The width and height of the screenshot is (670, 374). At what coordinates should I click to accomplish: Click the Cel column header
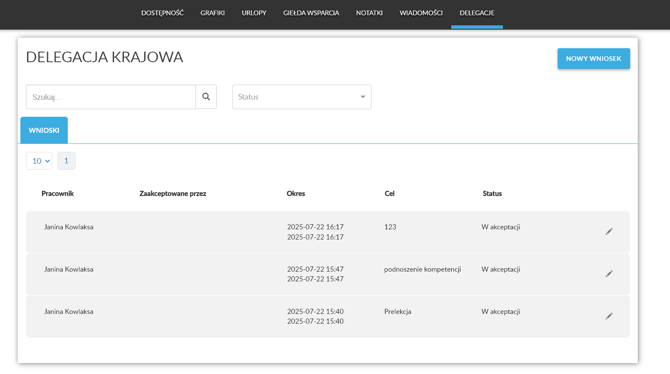pos(389,194)
